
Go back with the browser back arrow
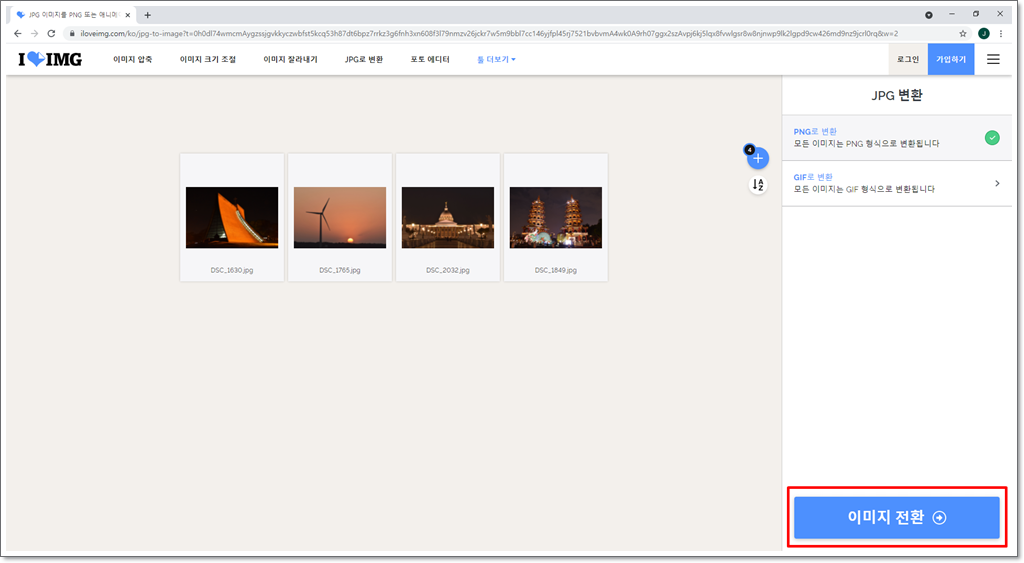point(18,33)
